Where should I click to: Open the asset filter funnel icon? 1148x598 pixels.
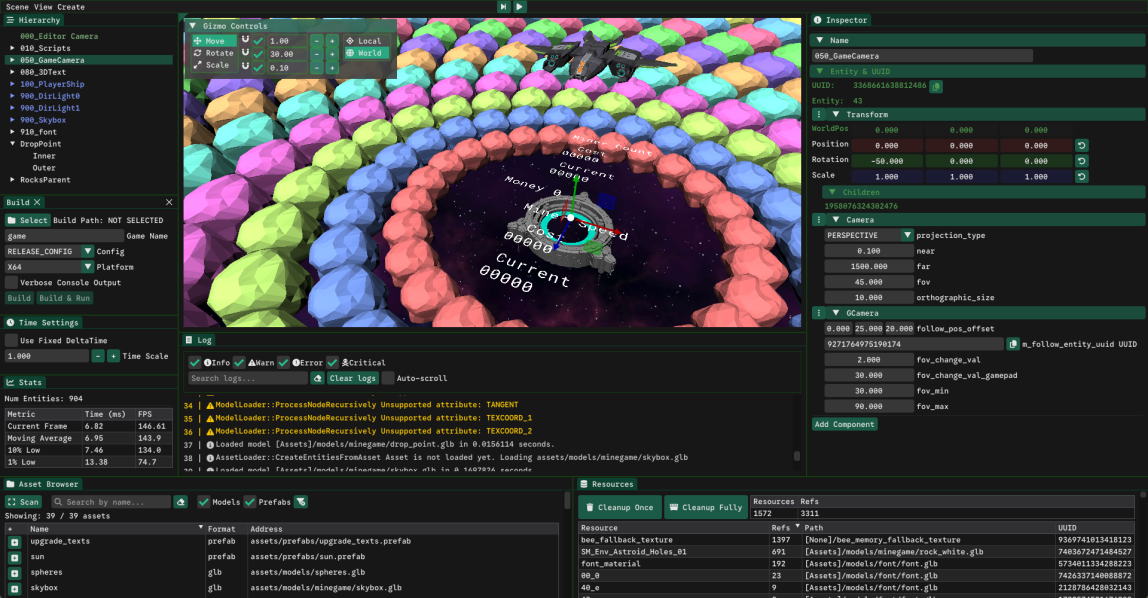pyautogui.click(x=301, y=501)
